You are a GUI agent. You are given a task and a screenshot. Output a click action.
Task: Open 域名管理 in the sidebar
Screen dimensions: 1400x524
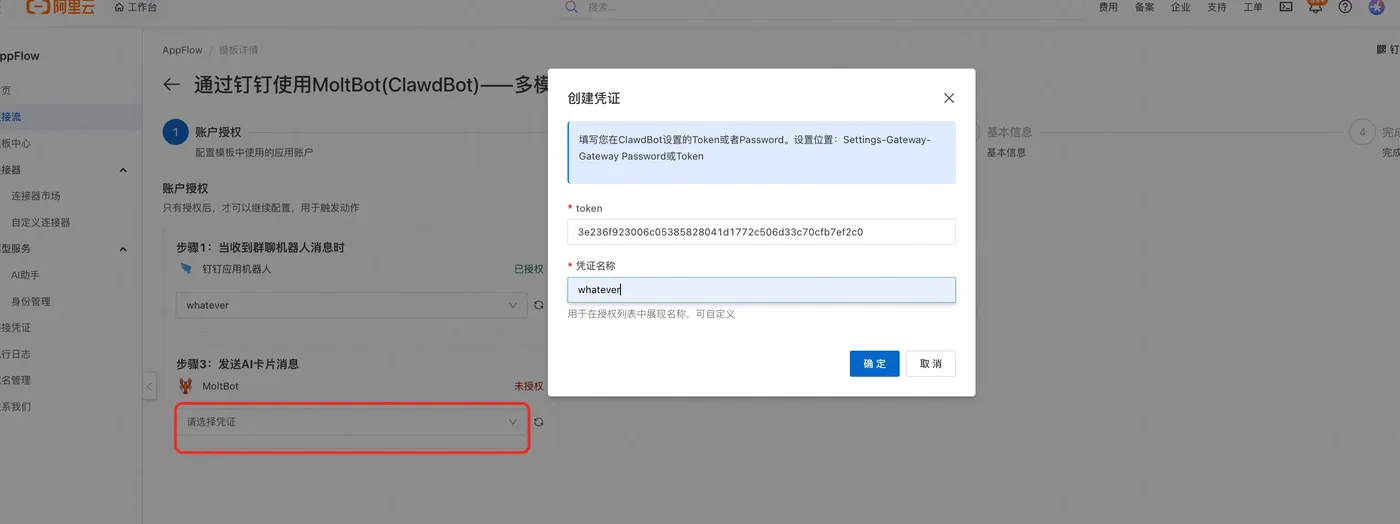pos(15,380)
